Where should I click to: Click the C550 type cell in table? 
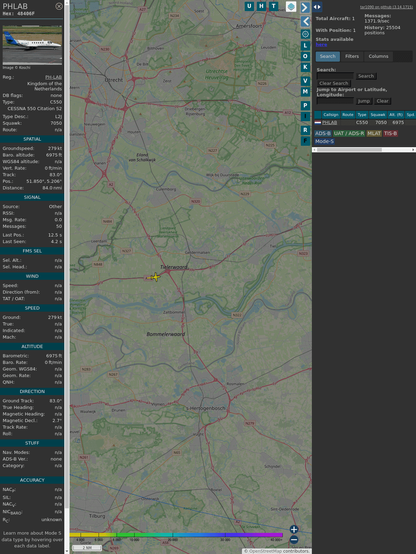pyautogui.click(x=362, y=123)
